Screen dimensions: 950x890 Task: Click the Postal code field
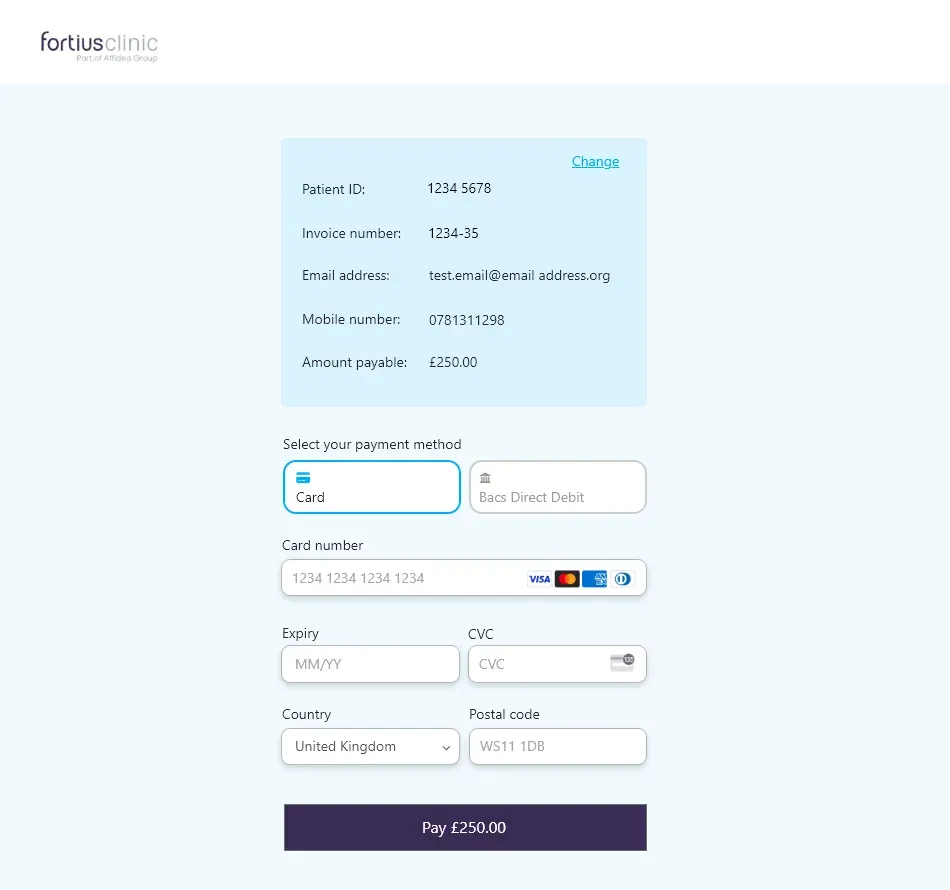[x=557, y=746]
